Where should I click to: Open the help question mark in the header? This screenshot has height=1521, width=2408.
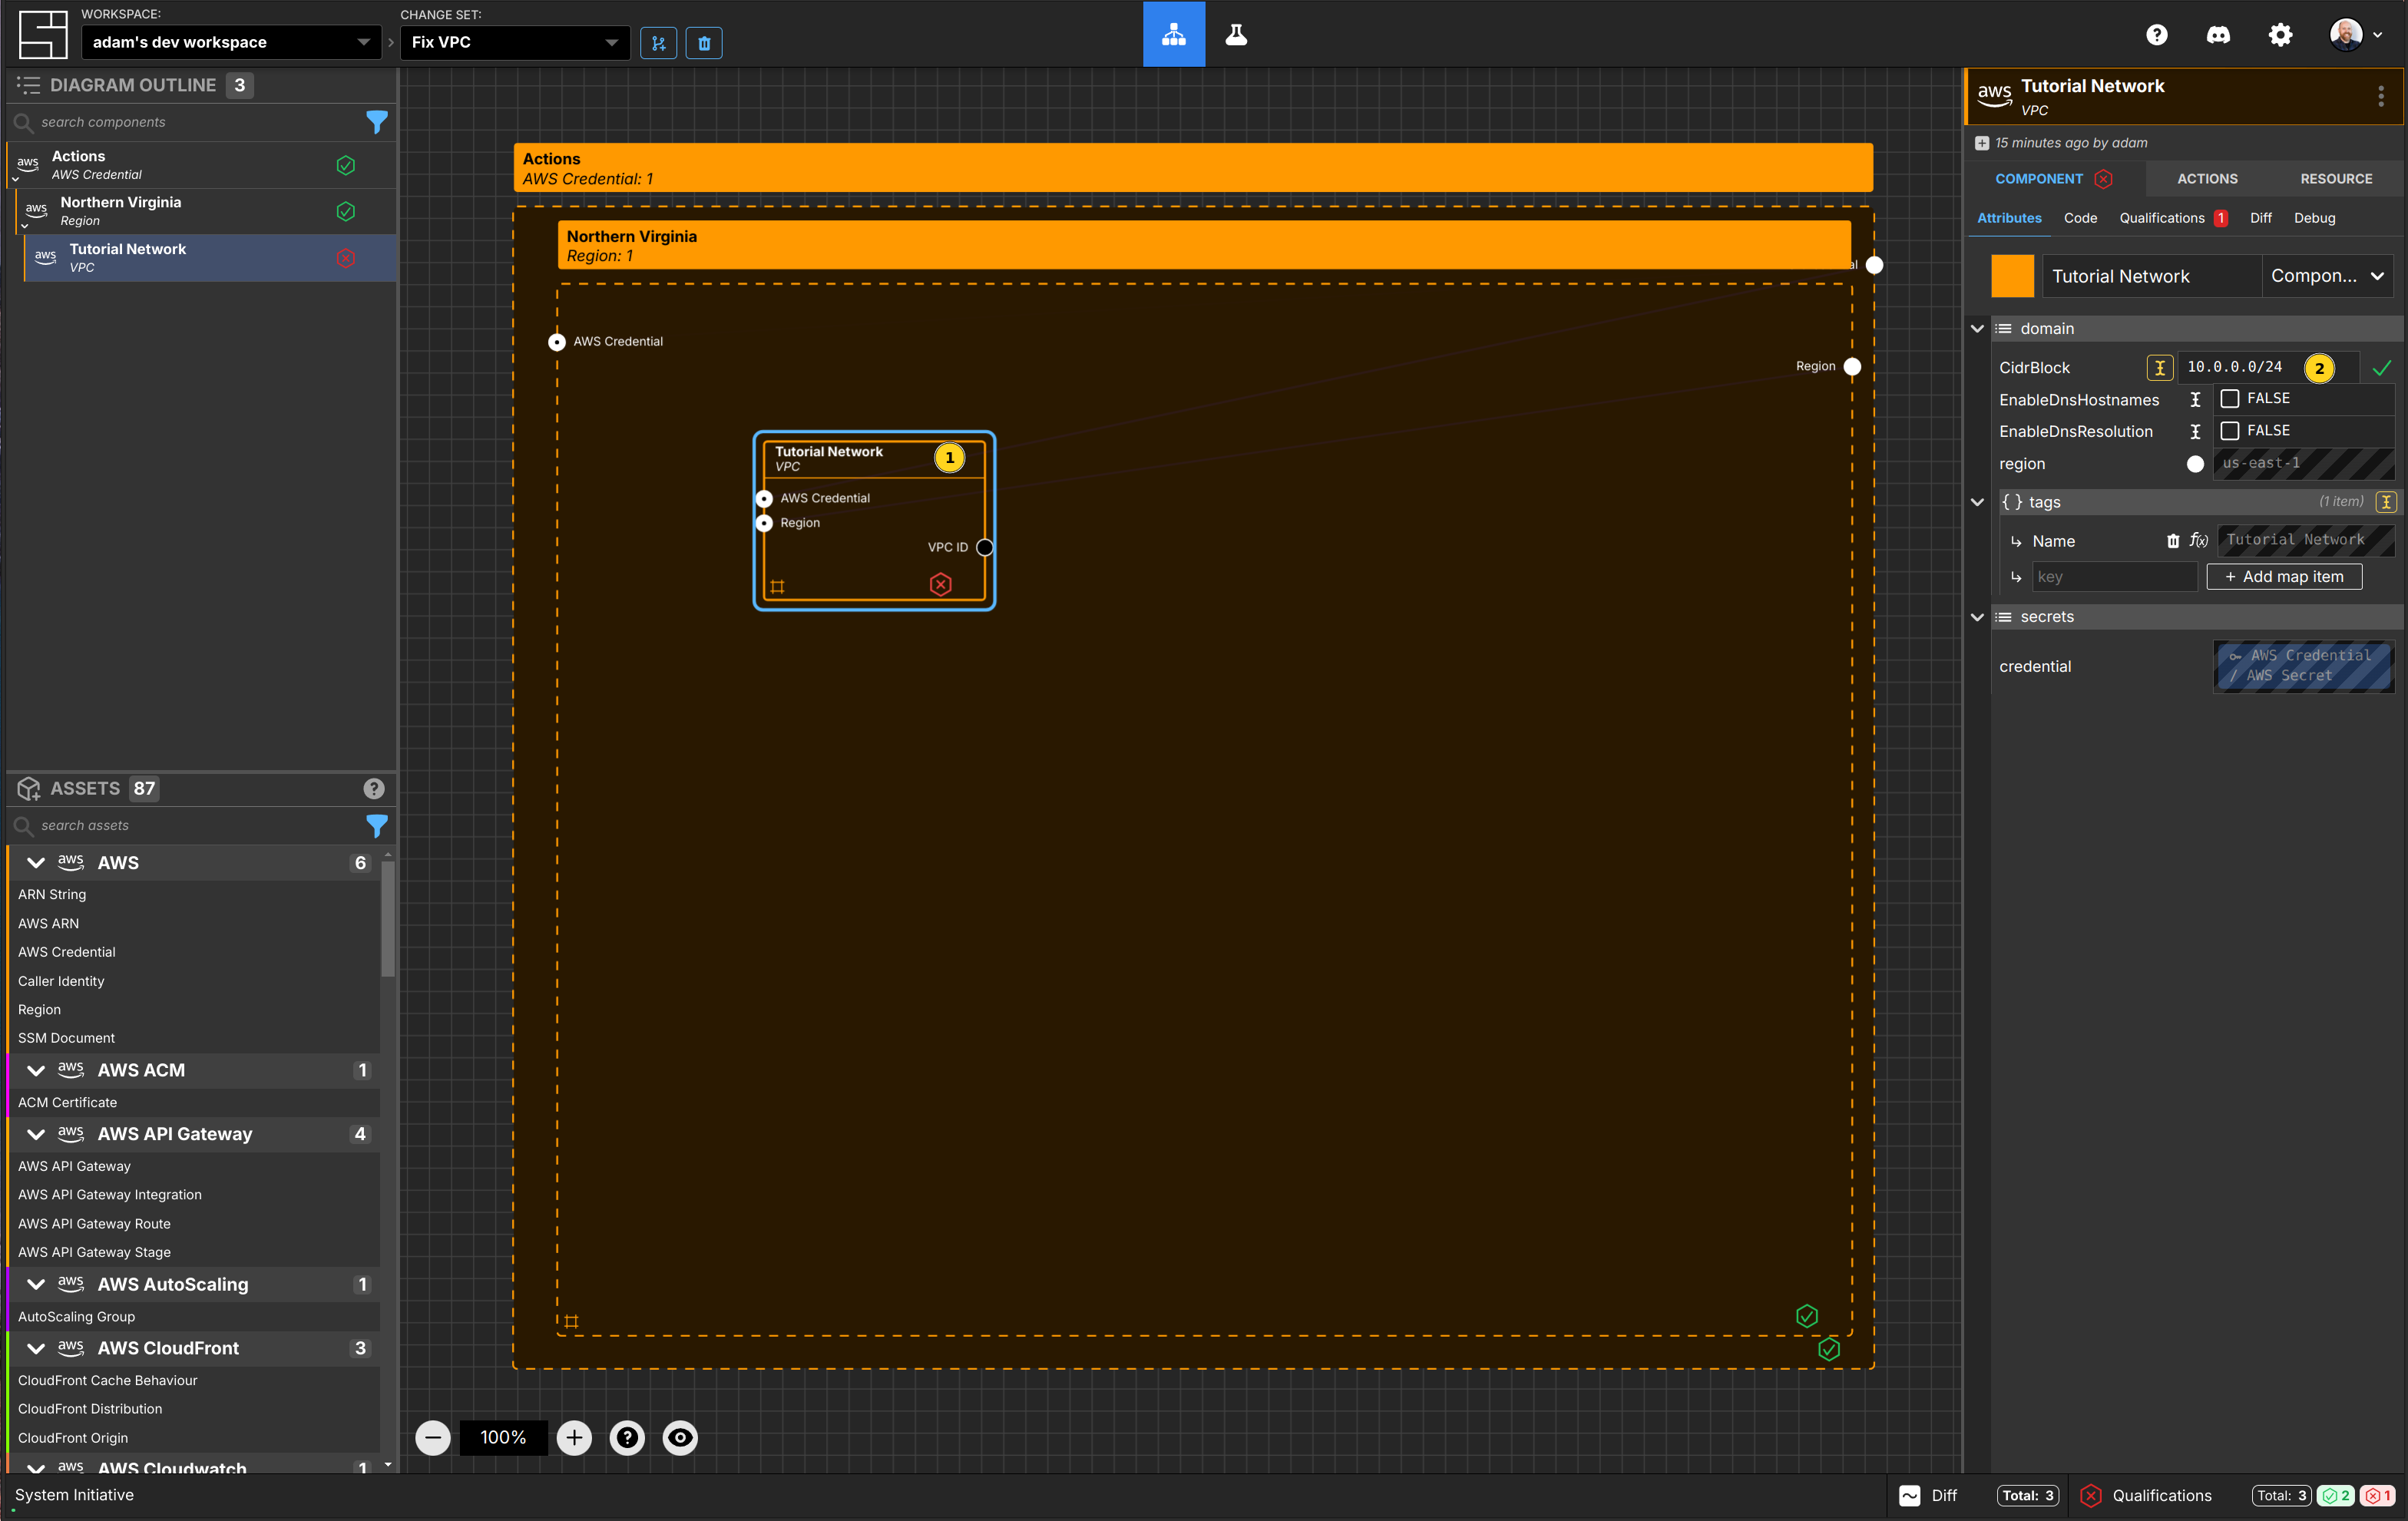(2157, 35)
